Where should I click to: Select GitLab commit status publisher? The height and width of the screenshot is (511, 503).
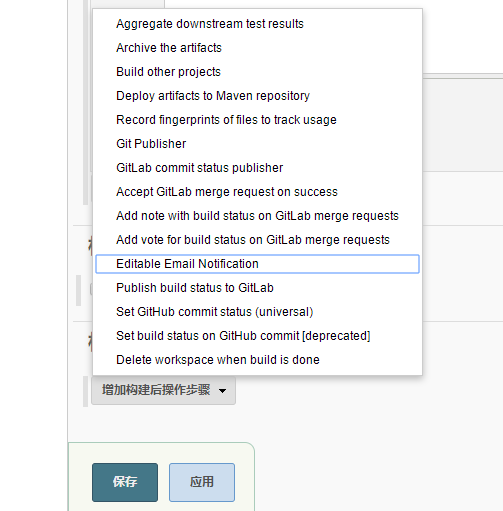pos(257,168)
